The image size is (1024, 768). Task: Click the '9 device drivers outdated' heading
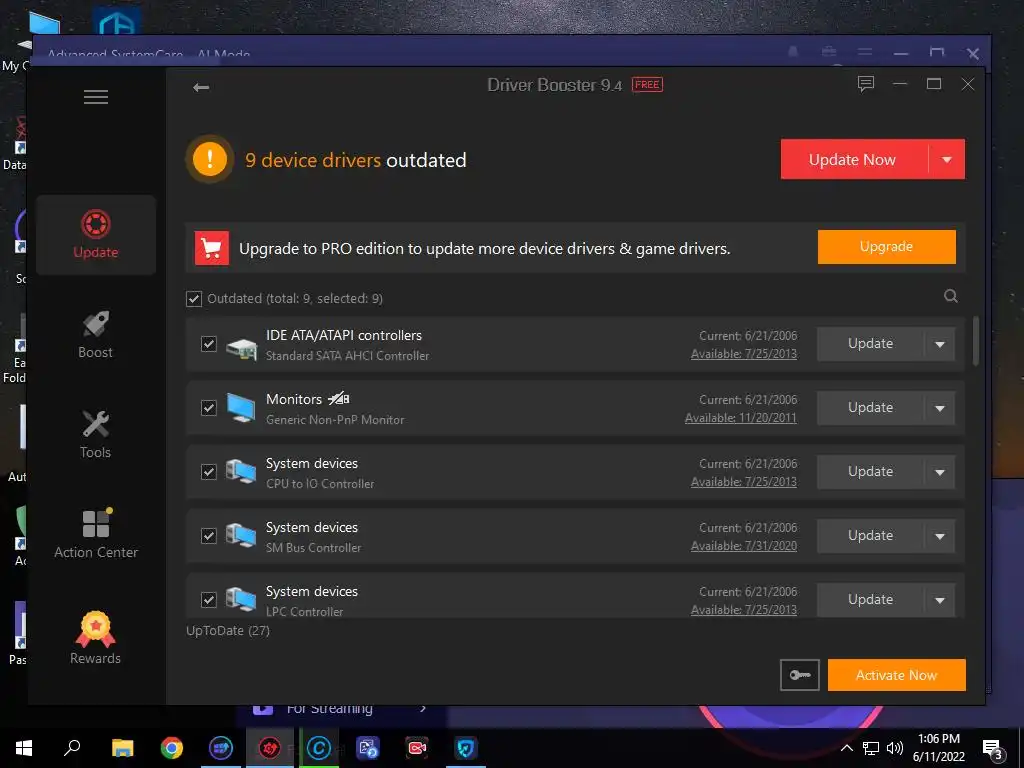point(355,160)
